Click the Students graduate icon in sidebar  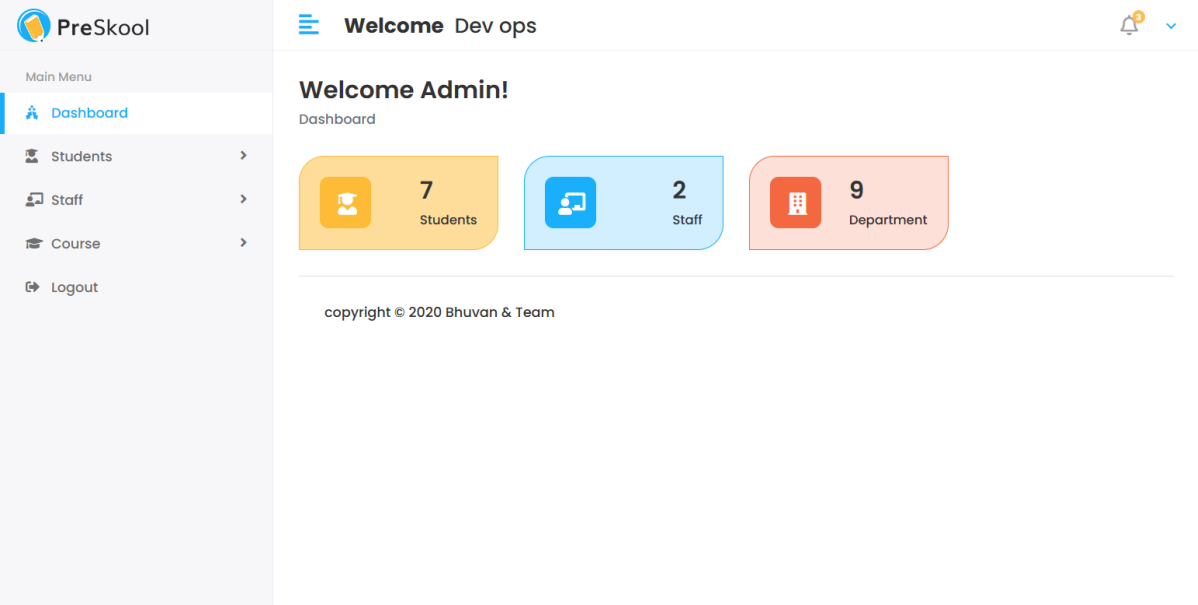pos(32,156)
